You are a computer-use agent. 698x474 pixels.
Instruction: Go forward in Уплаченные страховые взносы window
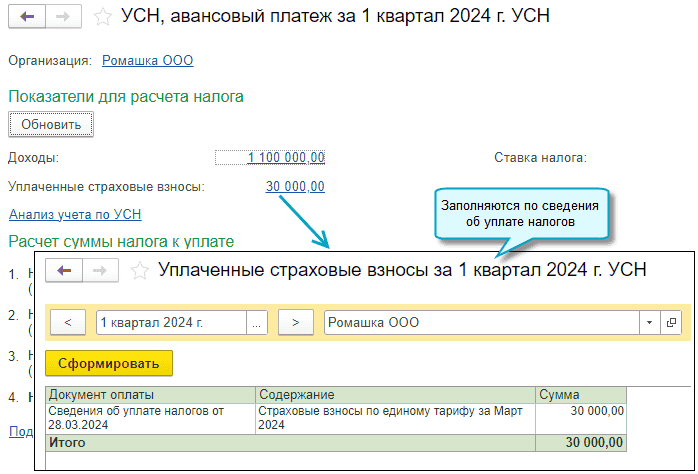tap(100, 271)
